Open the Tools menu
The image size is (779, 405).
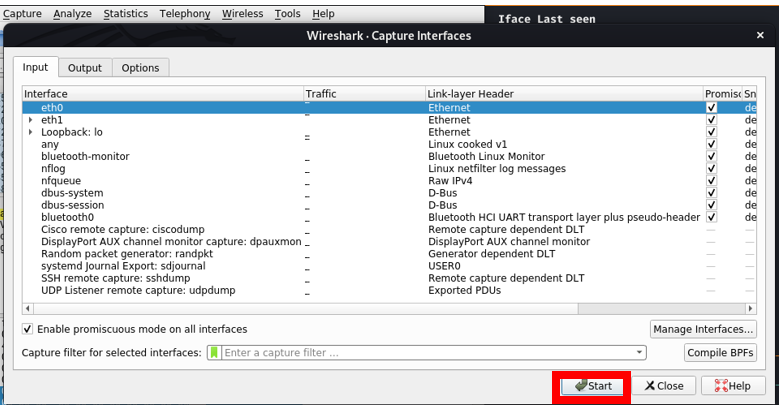click(x=288, y=14)
